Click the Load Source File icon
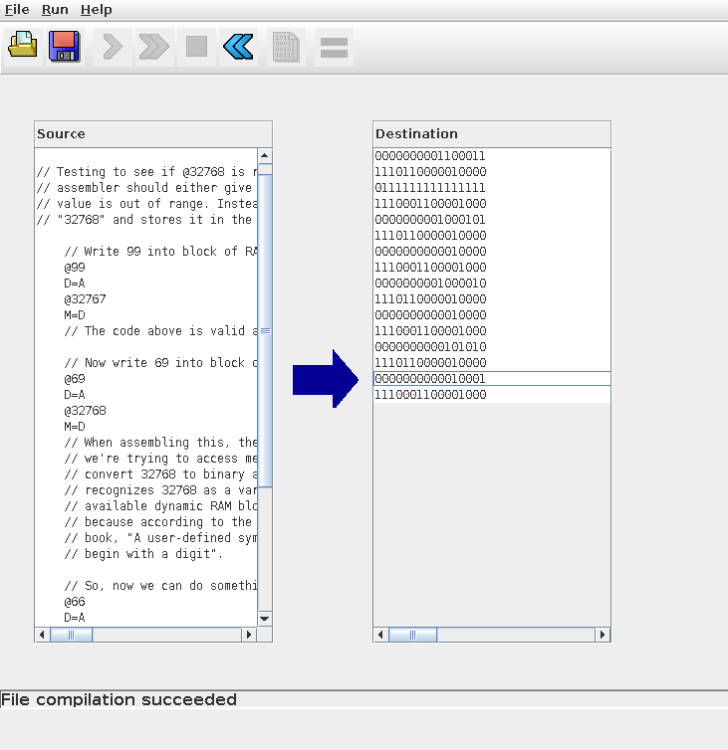The width and height of the screenshot is (728, 750). (x=22, y=47)
